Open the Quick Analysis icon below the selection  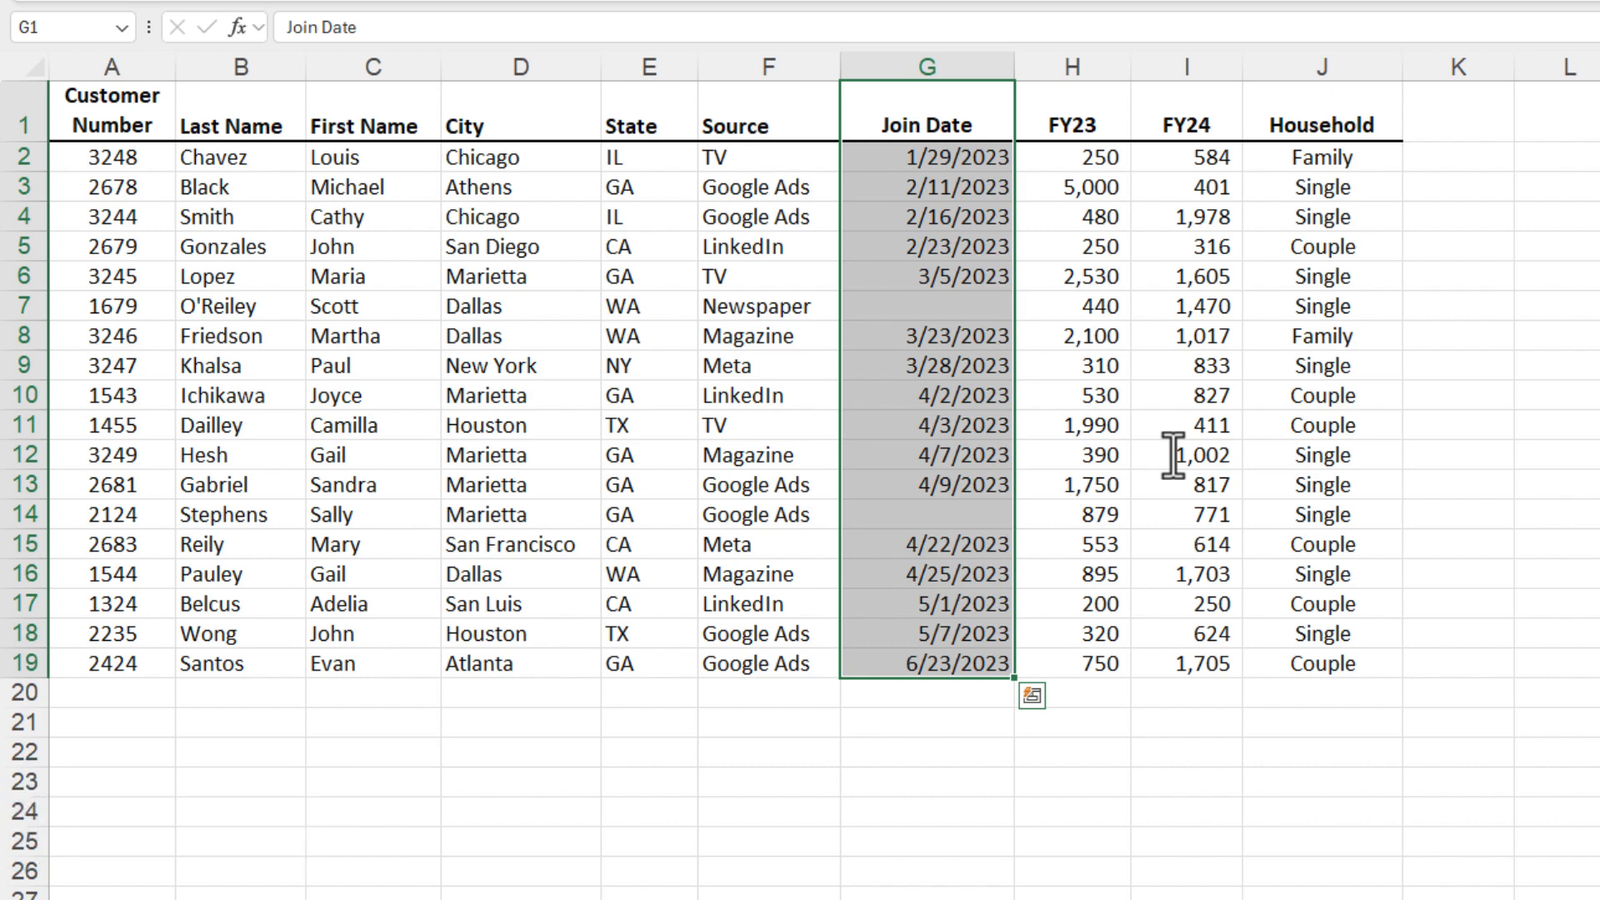1032,695
